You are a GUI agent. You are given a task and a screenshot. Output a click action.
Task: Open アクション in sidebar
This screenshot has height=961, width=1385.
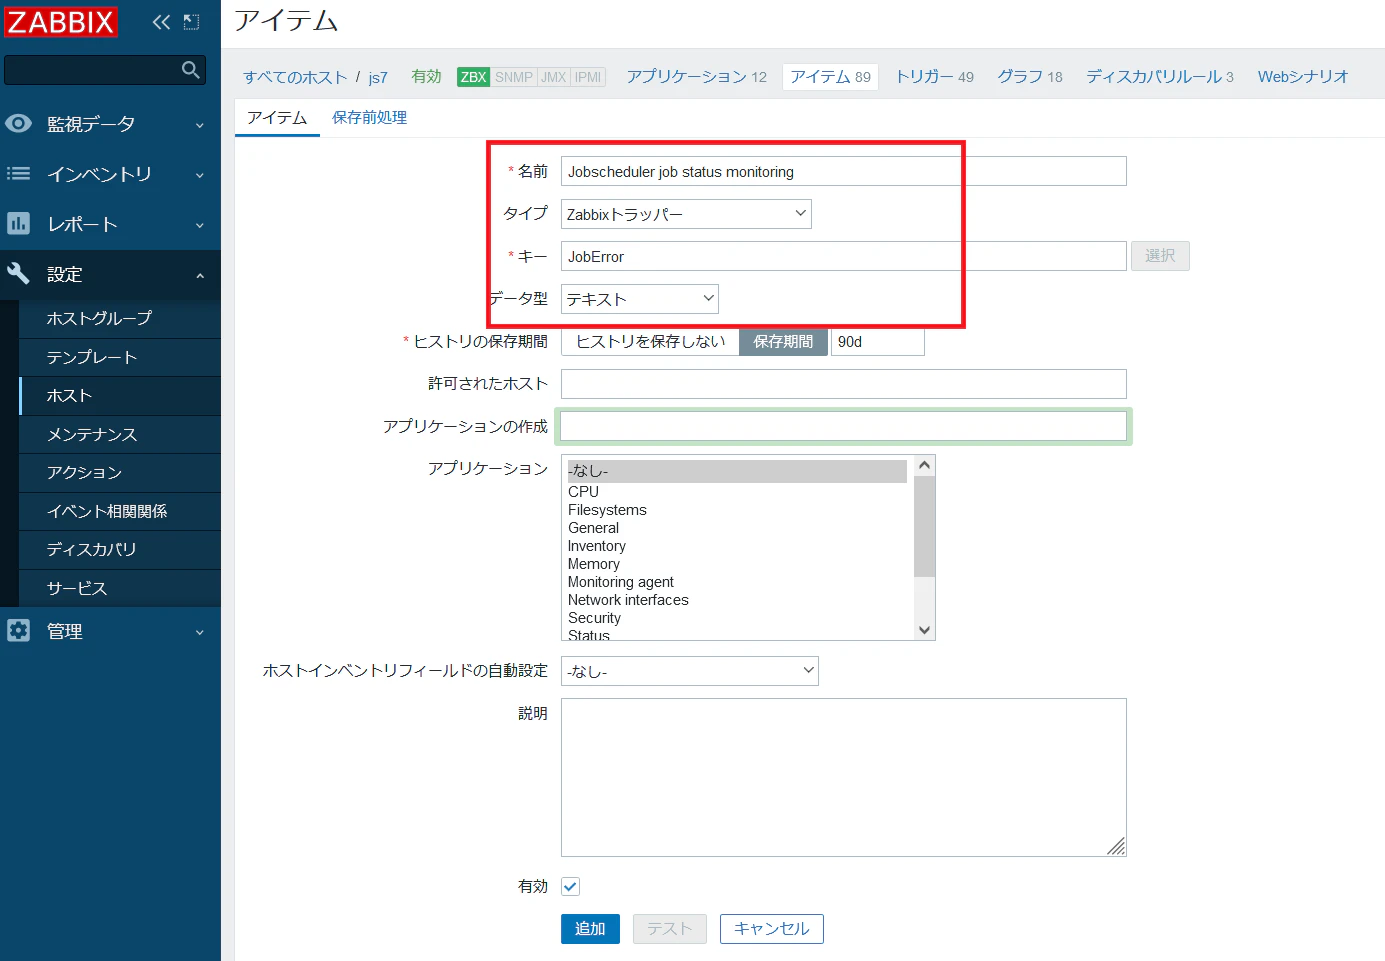click(x=120, y=473)
